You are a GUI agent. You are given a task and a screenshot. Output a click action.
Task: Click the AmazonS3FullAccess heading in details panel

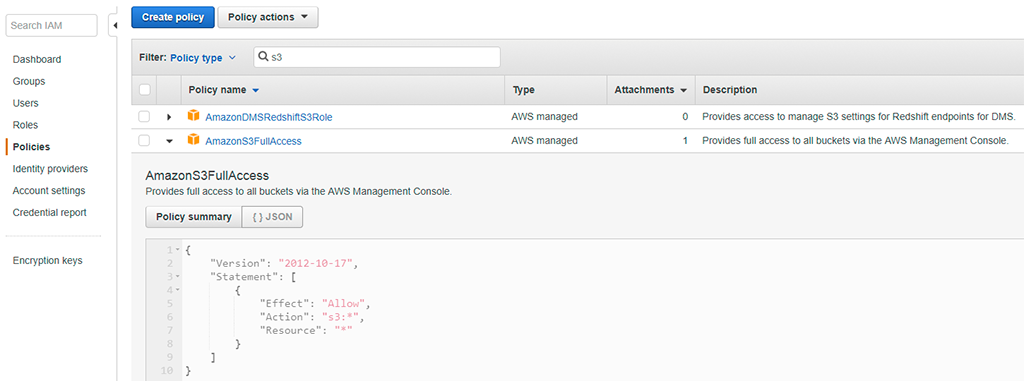pos(207,176)
